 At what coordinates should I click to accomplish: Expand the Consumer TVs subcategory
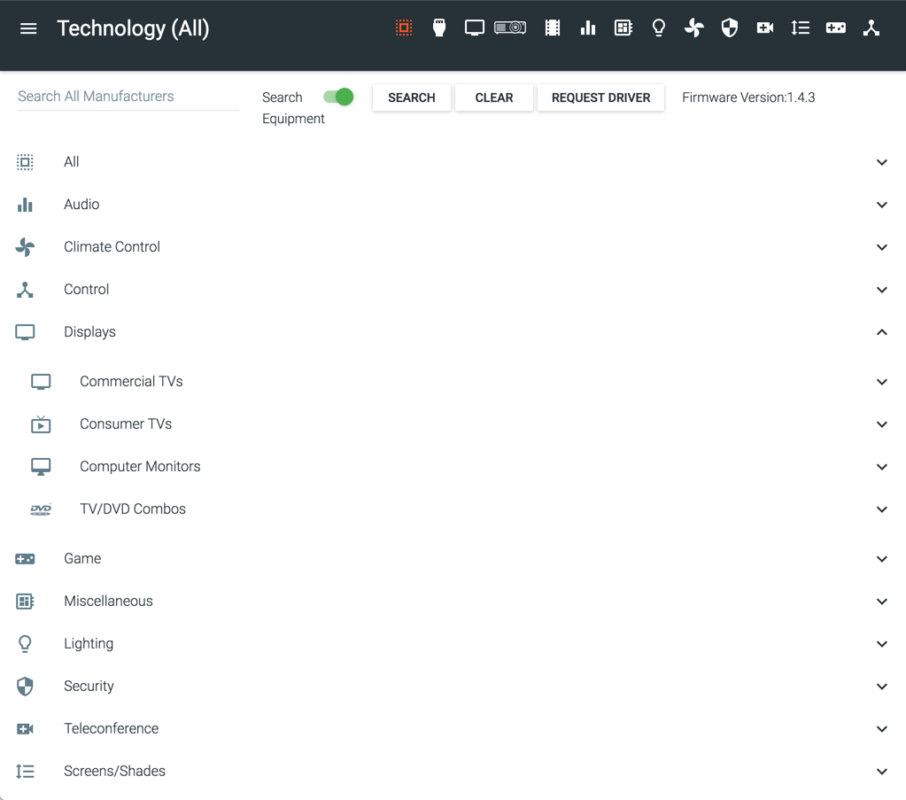point(882,424)
